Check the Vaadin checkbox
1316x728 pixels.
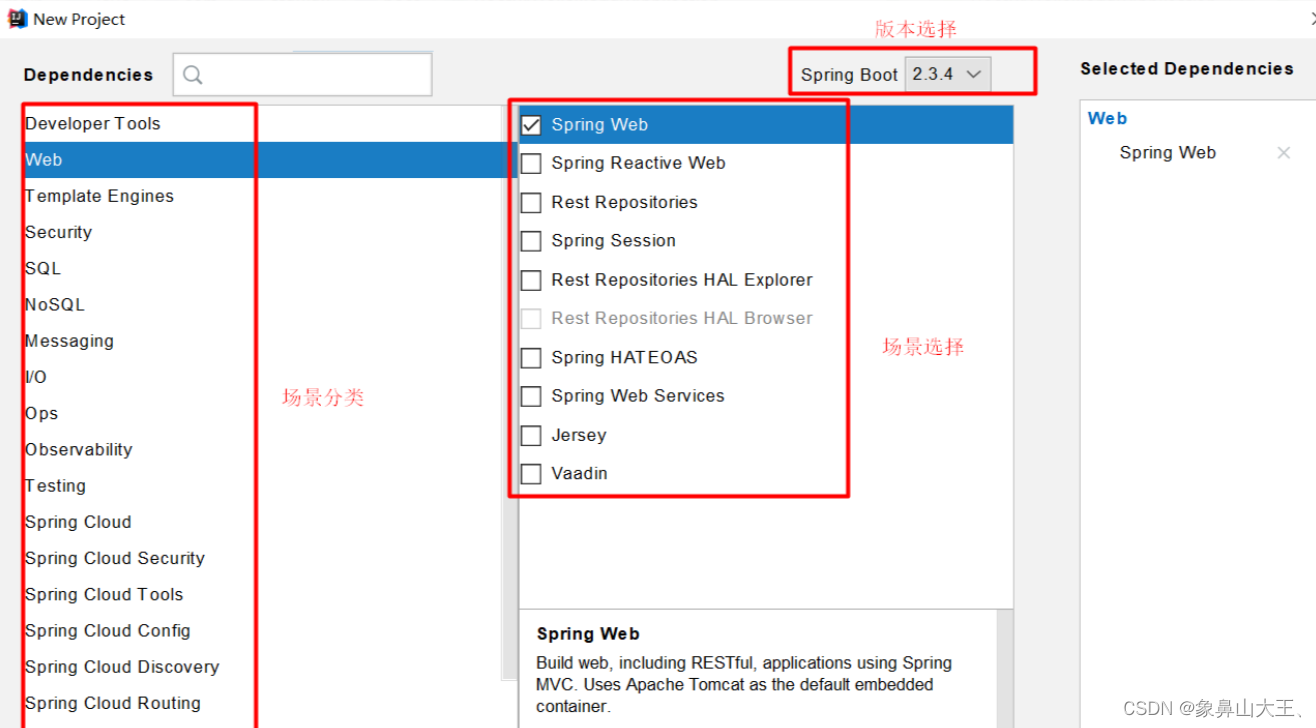pos(531,474)
